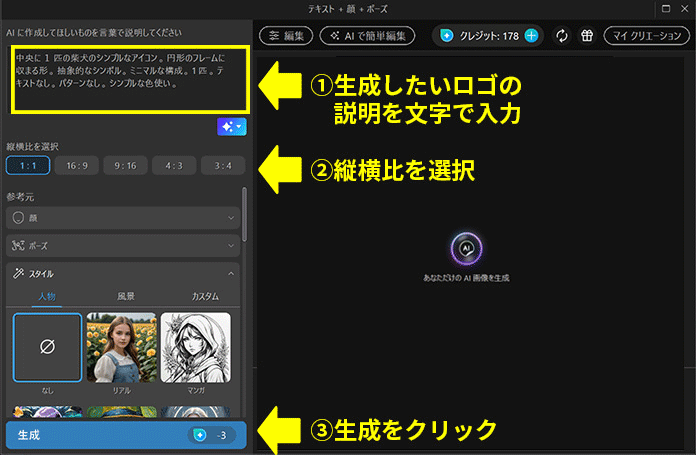
Task: Expand the ポーズ pose reference section
Action: pos(123,245)
